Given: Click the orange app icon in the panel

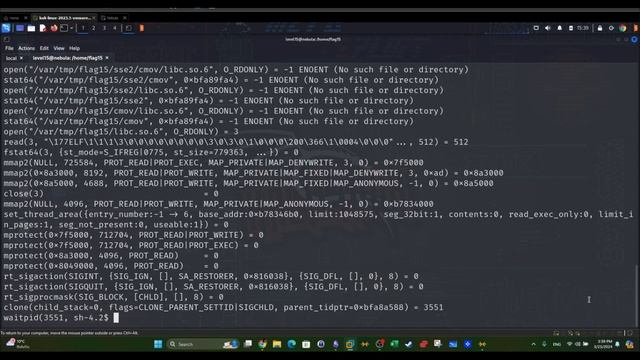Looking at the screenshot, I should [x=142, y=28].
